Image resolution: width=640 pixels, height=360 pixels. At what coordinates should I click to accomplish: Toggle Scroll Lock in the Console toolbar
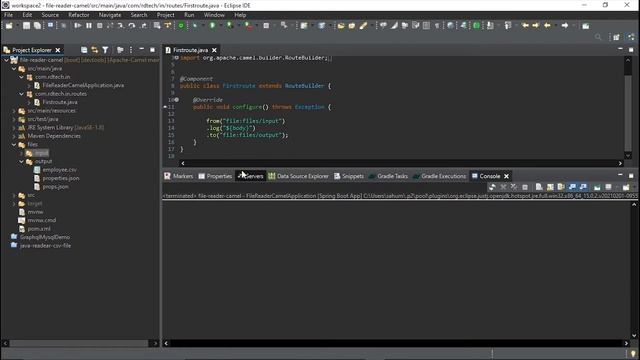(550, 187)
